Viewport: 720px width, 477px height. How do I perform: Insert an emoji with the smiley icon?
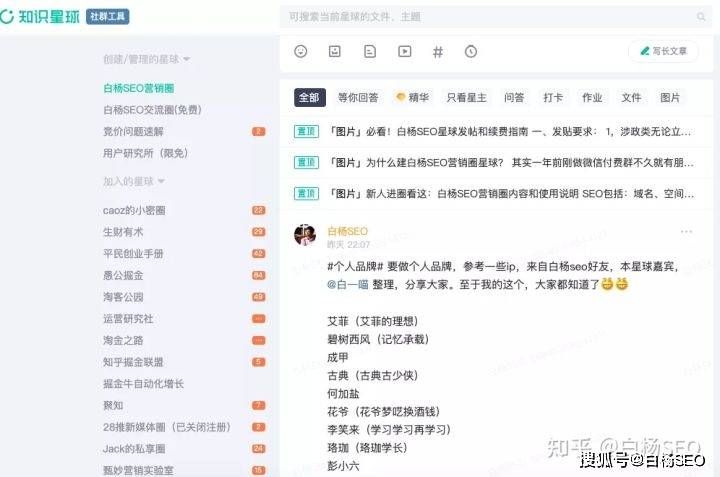click(301, 51)
